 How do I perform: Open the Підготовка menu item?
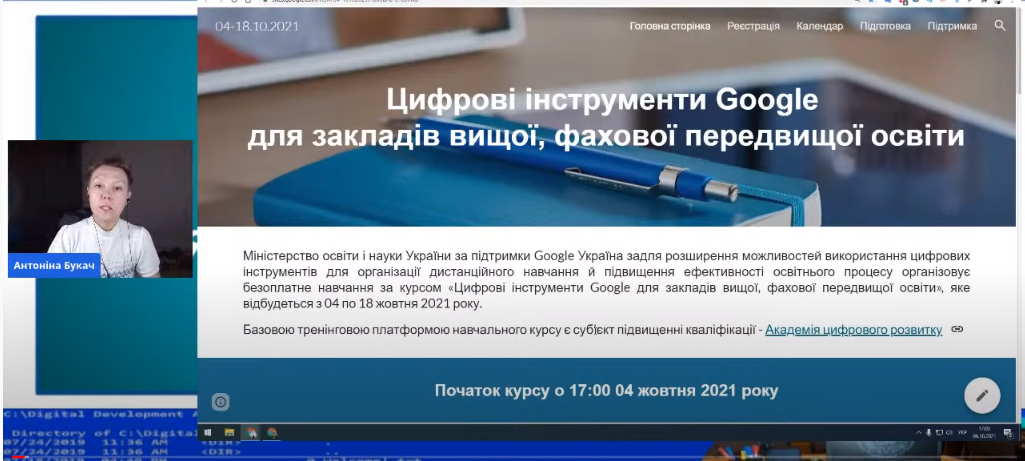click(x=885, y=26)
